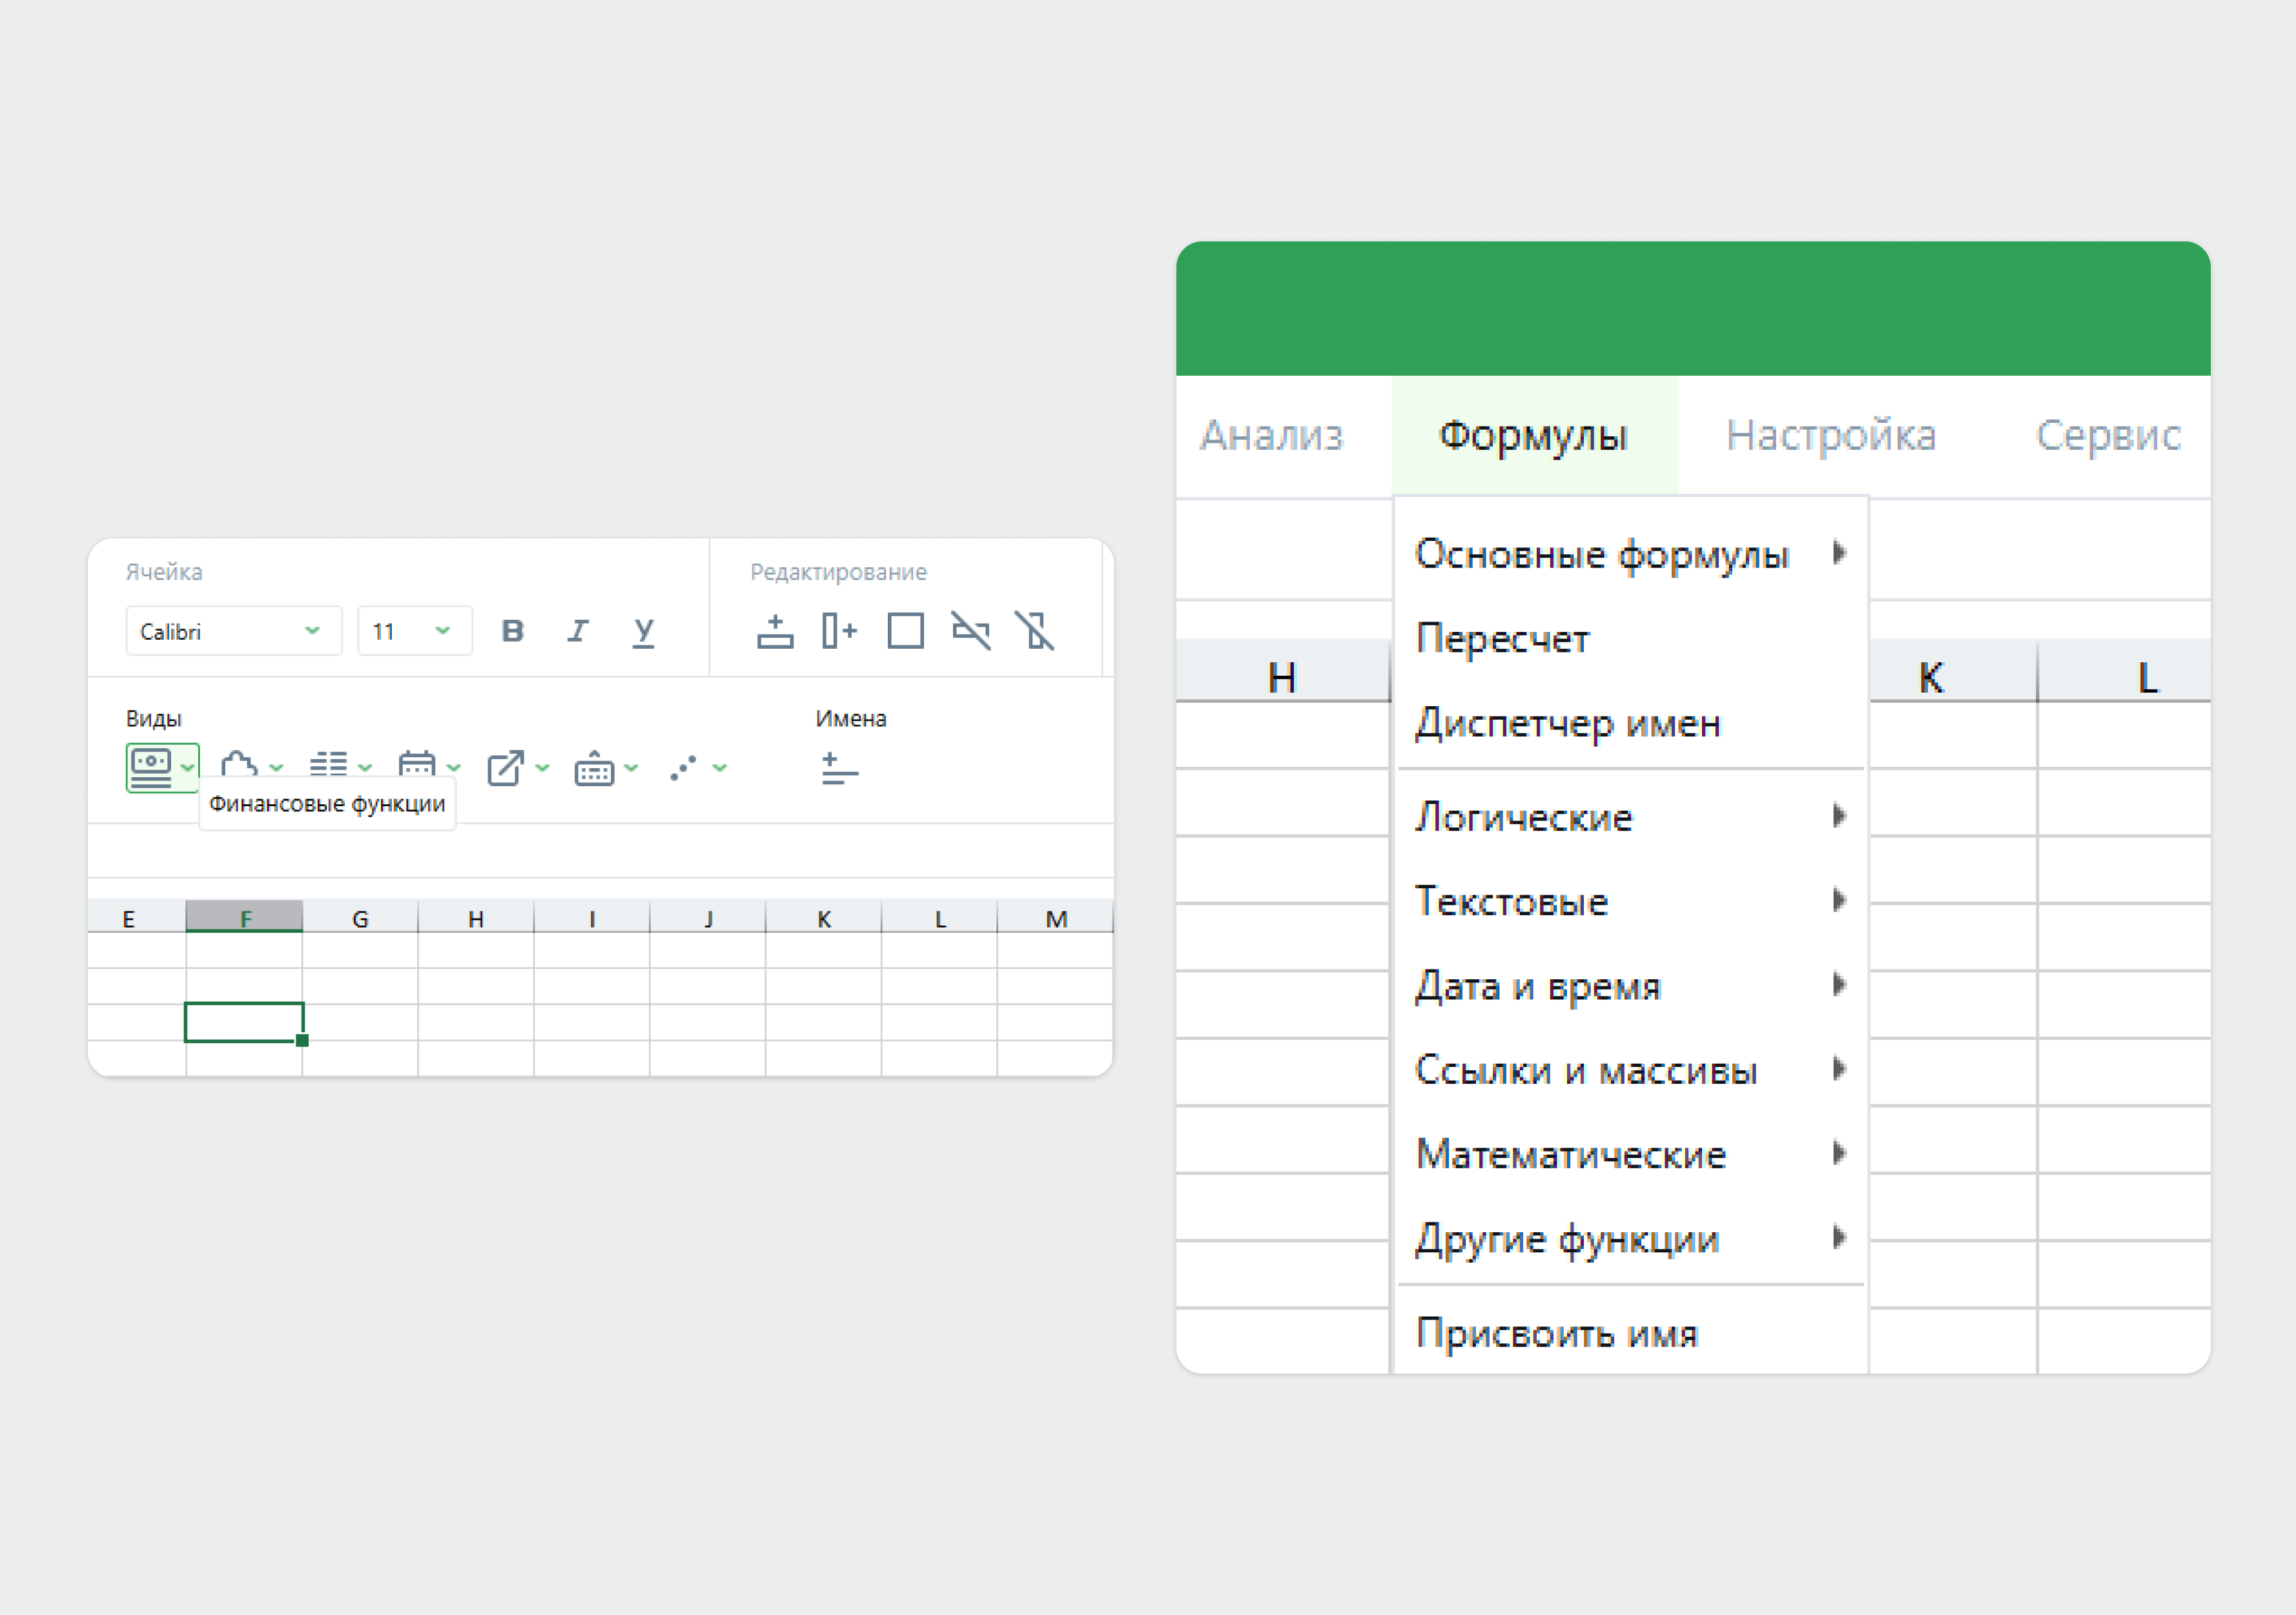Click the insert row icon
This screenshot has height=1615, width=2296.
[x=775, y=631]
